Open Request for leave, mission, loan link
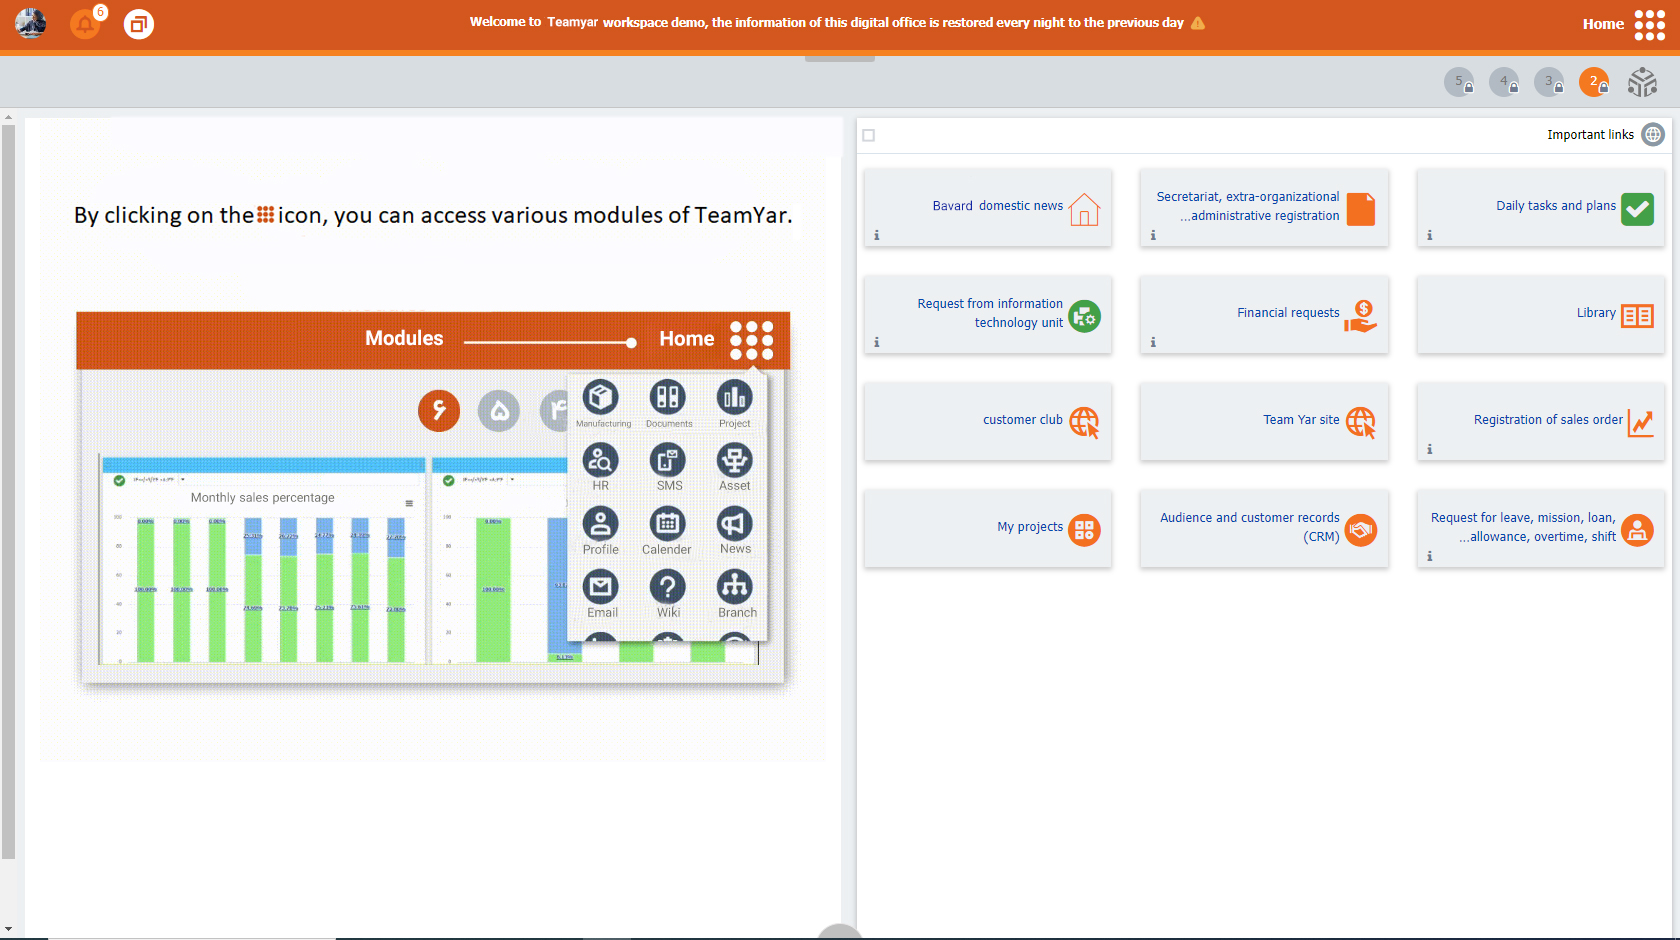Screen dimensions: 1680x940 pos(1523,527)
